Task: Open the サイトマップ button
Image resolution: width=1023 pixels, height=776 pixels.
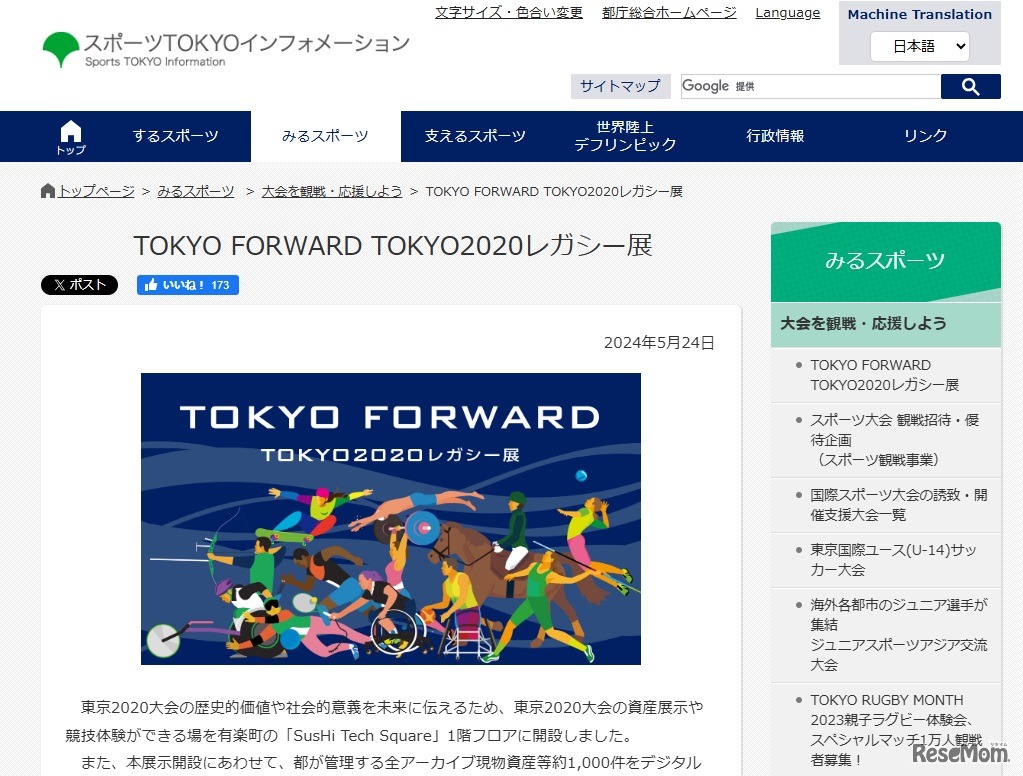Action: [620, 86]
